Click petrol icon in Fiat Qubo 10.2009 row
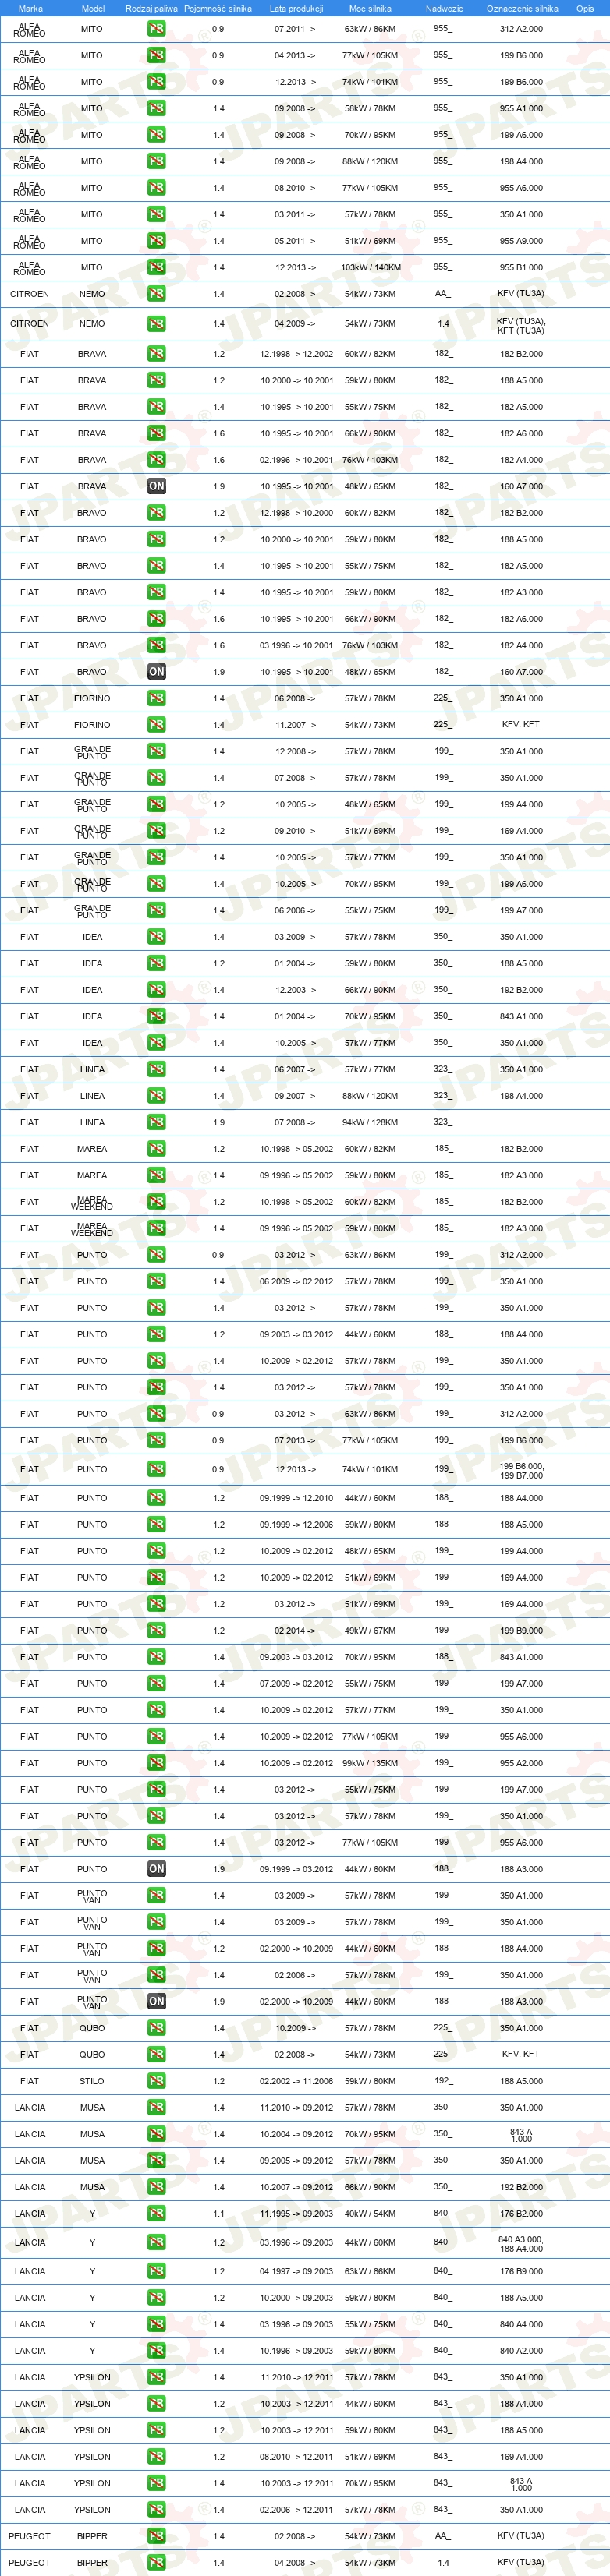 [157, 2028]
